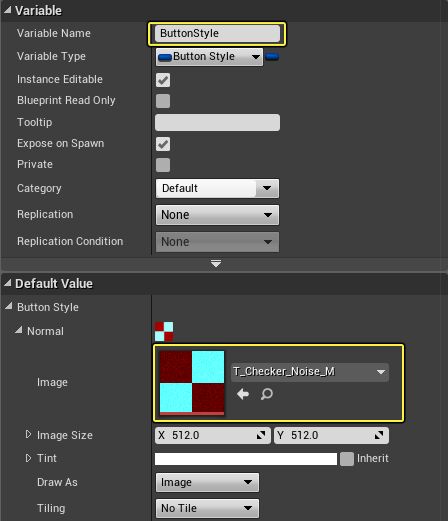Screen dimensions: 448x521
Task: Open Replication None dropdown
Action: [217, 215]
